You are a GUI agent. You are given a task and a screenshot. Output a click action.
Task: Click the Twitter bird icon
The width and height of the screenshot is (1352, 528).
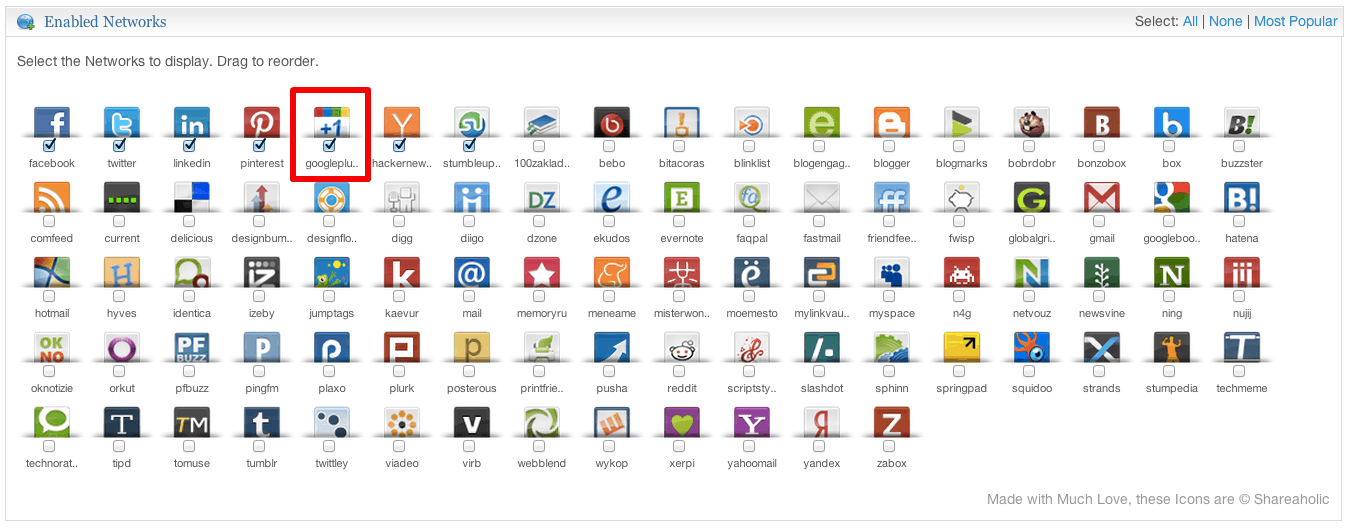[122, 124]
